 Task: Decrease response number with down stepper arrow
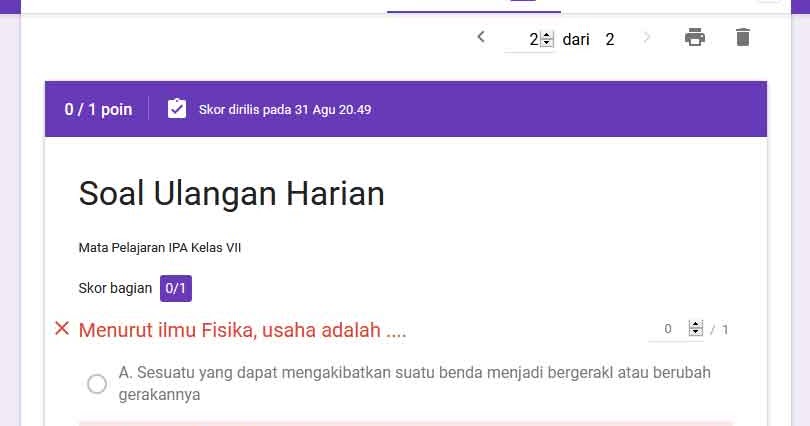547,43
